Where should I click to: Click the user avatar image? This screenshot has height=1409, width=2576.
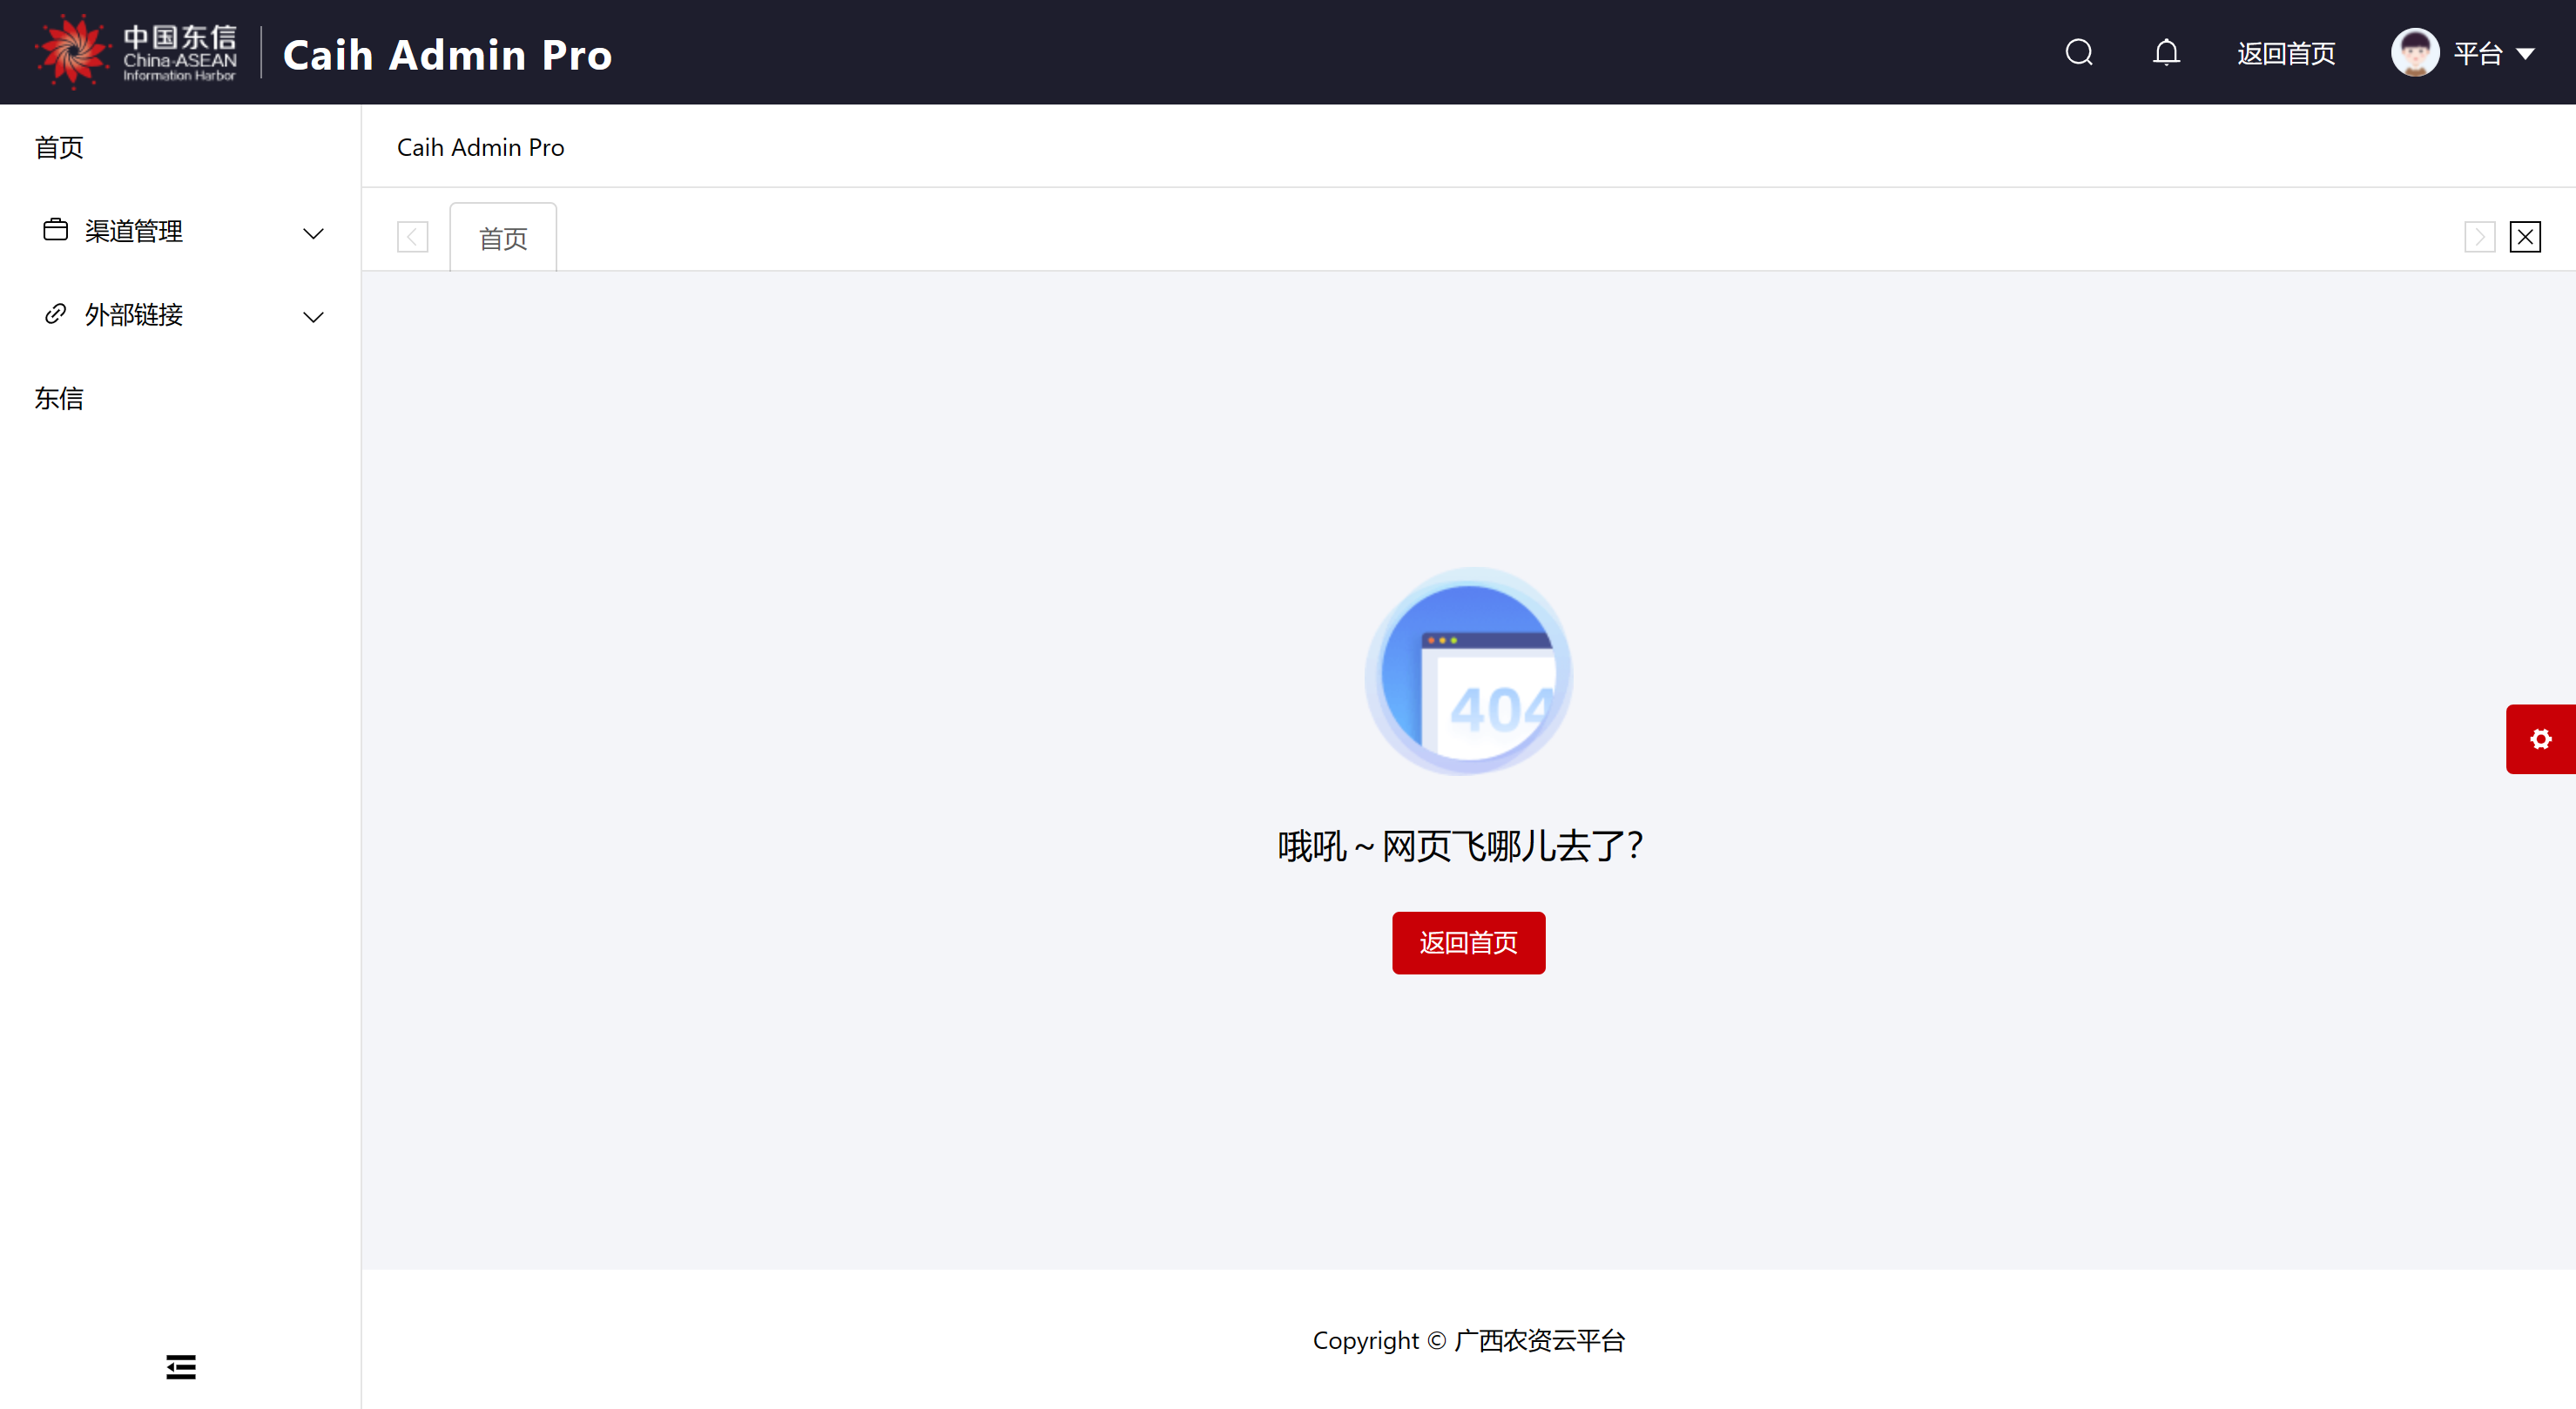2414,52
